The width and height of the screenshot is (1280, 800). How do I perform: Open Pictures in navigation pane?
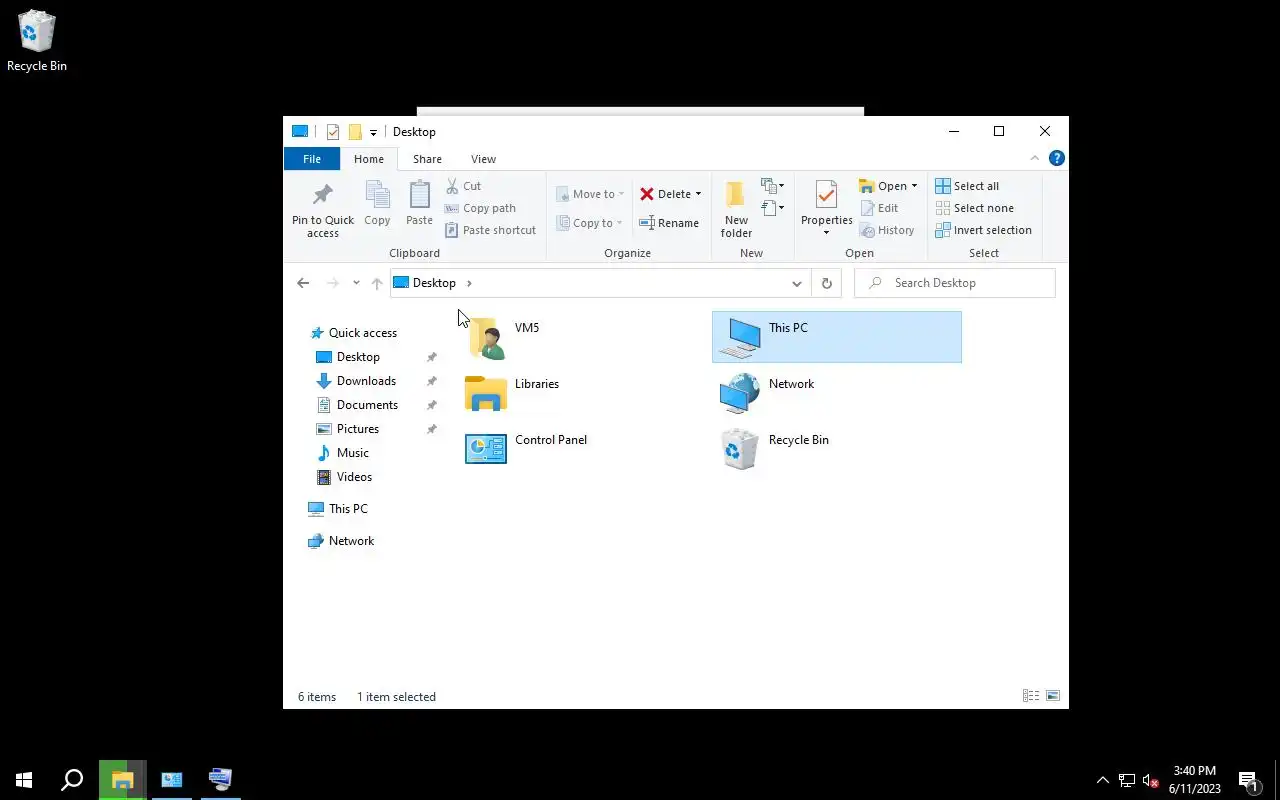(x=358, y=429)
